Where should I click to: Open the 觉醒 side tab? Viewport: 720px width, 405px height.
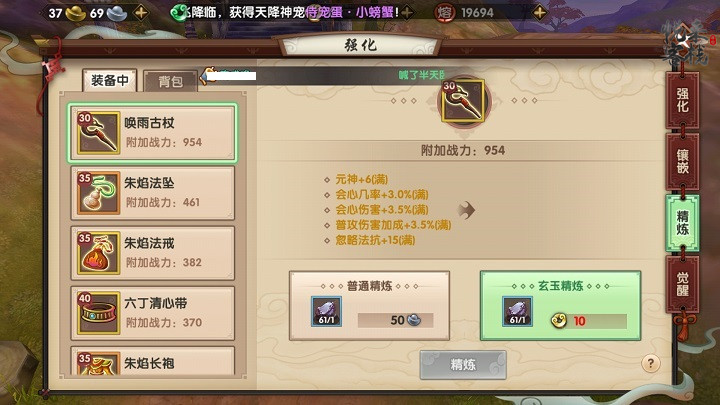[x=682, y=284]
